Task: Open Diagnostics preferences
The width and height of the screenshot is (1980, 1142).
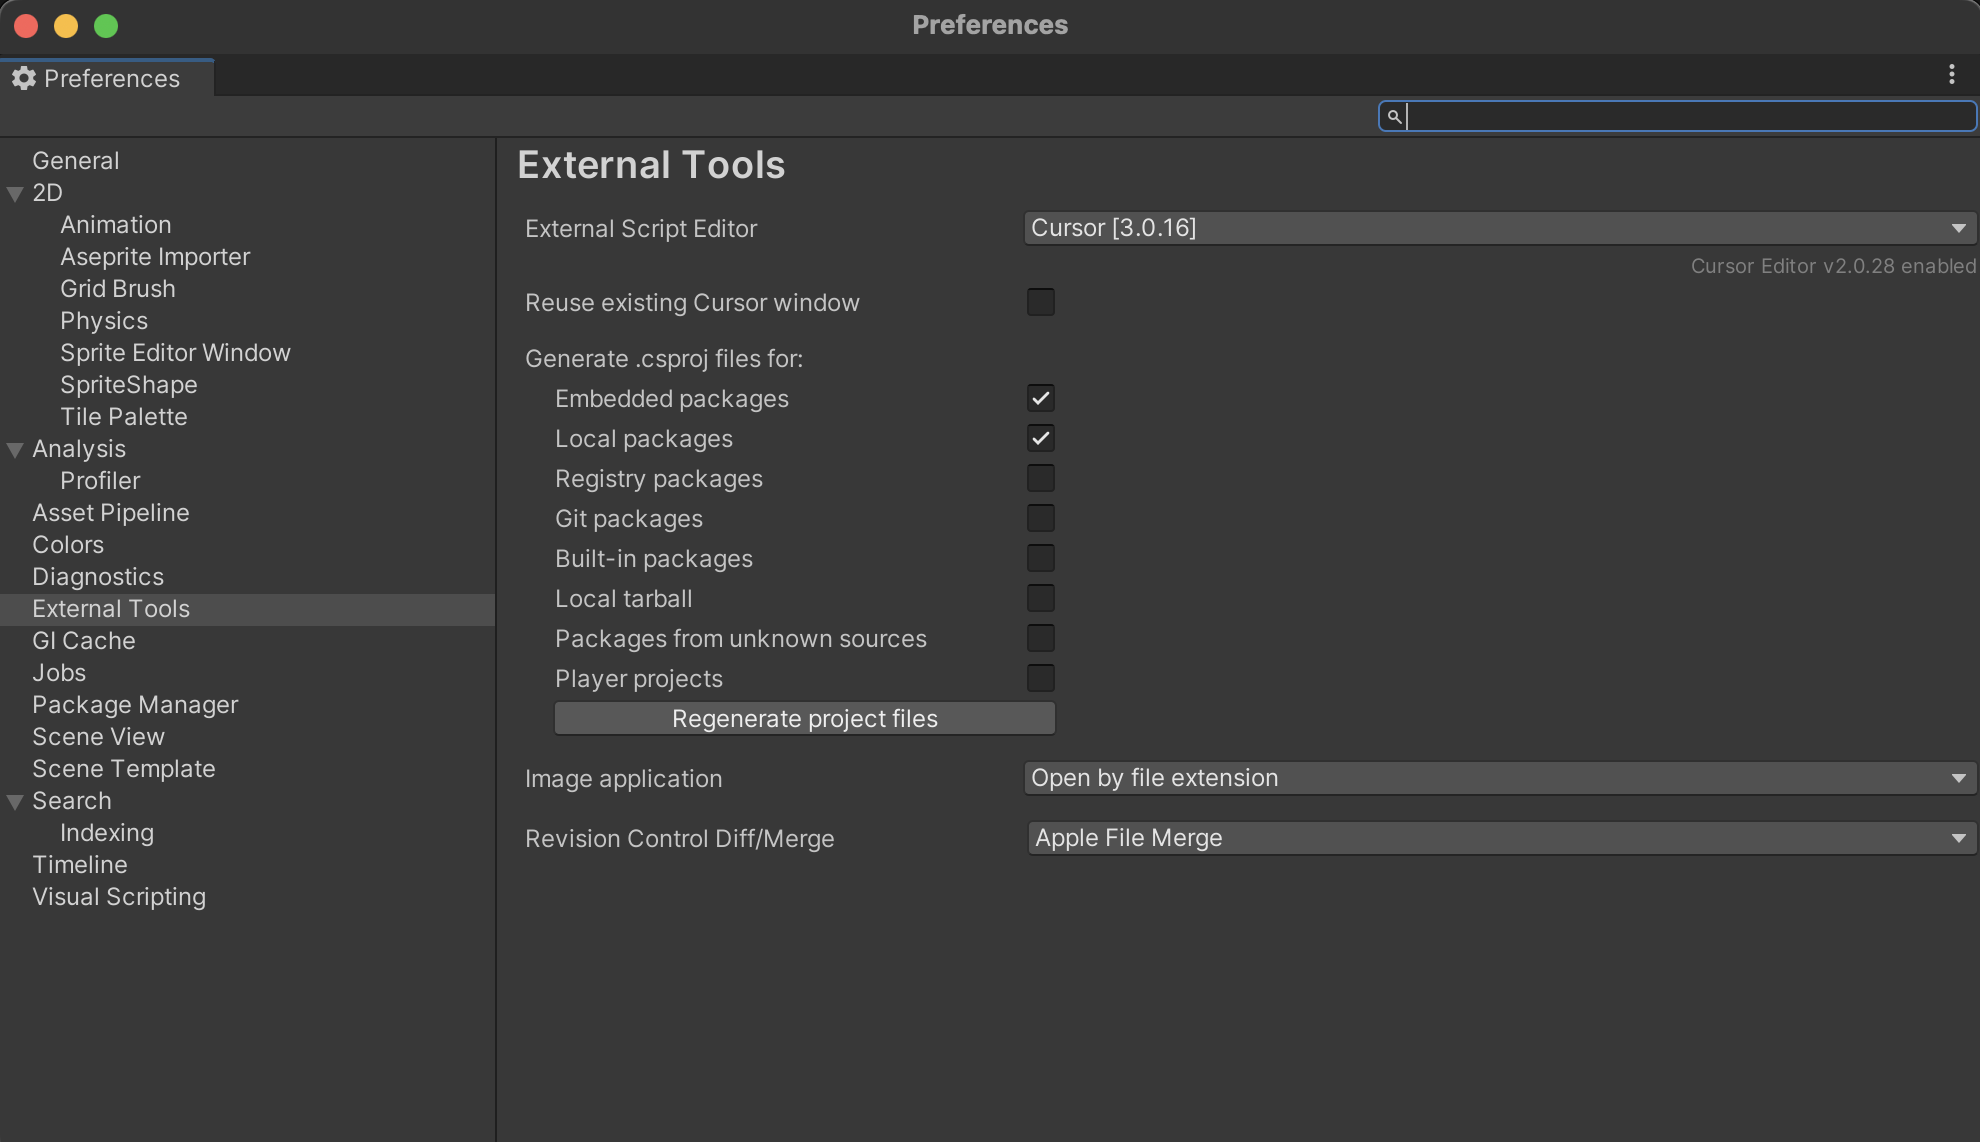Action: pos(98,576)
